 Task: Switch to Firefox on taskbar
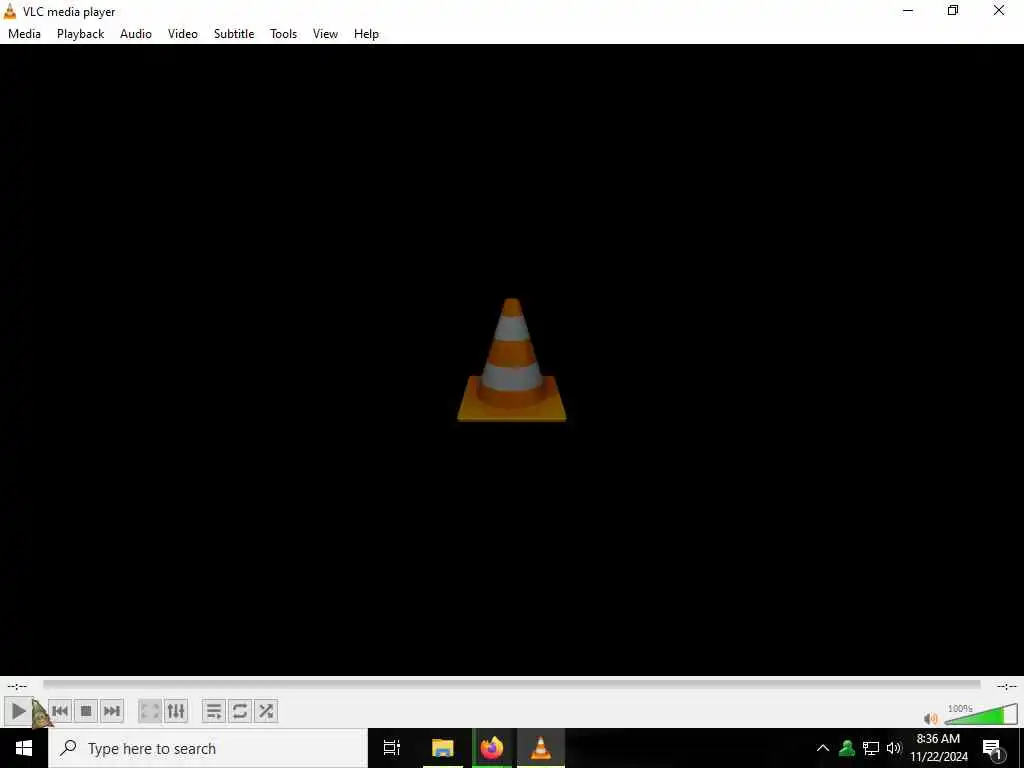[492, 748]
